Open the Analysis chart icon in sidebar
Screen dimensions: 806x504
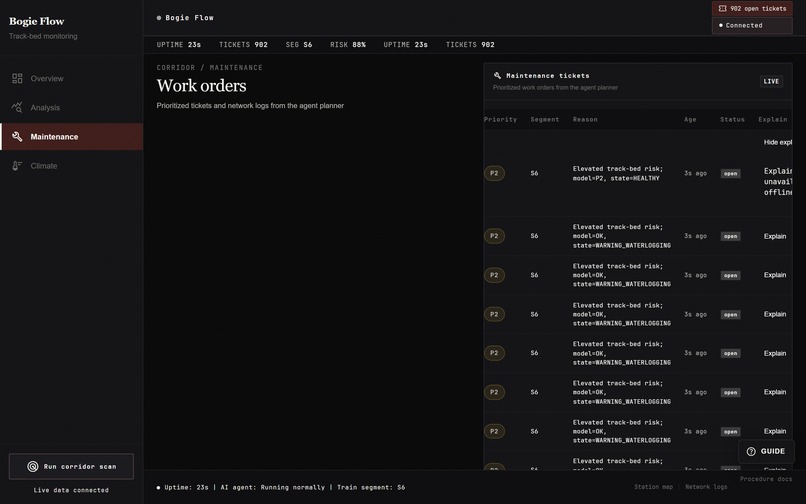[17, 107]
